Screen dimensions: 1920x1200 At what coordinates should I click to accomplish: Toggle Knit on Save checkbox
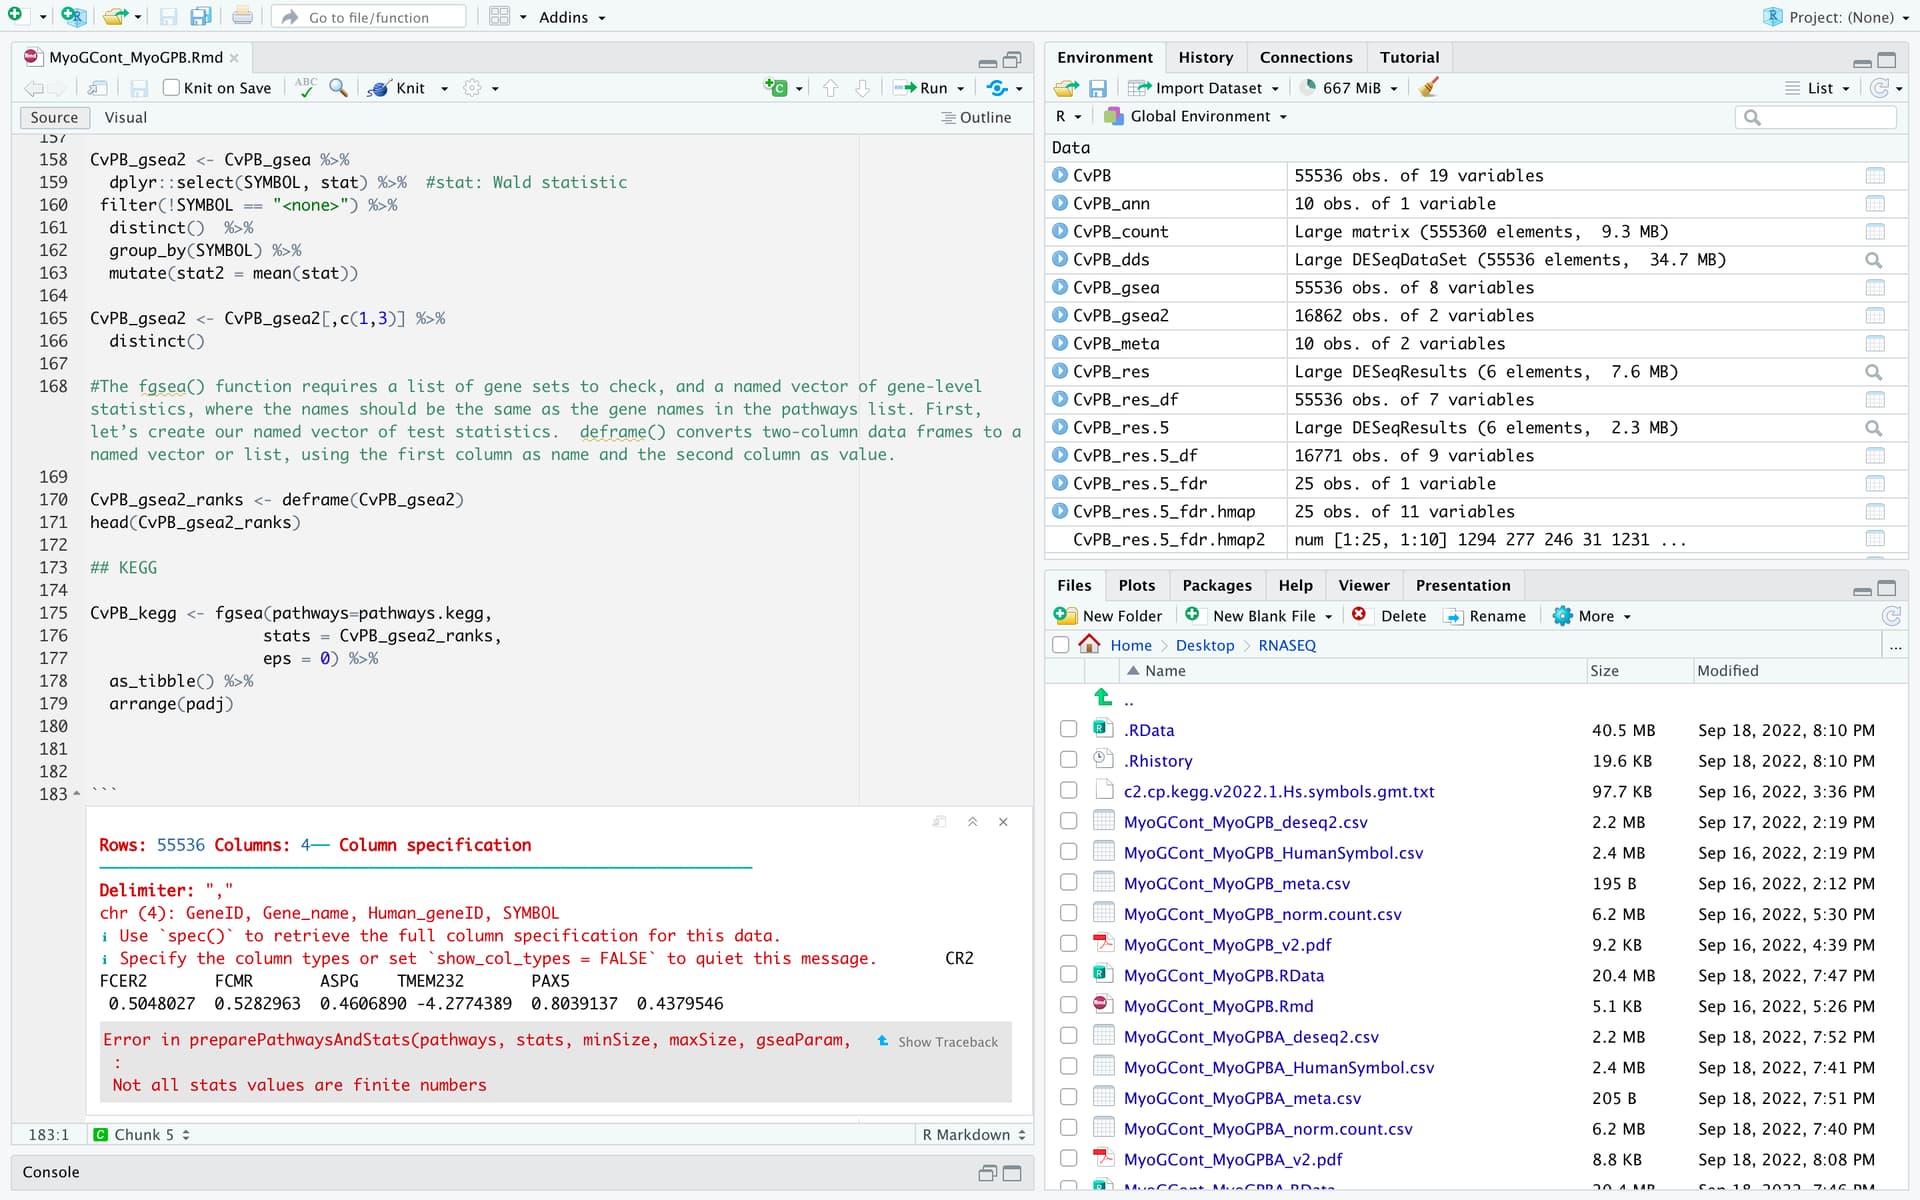[171, 88]
